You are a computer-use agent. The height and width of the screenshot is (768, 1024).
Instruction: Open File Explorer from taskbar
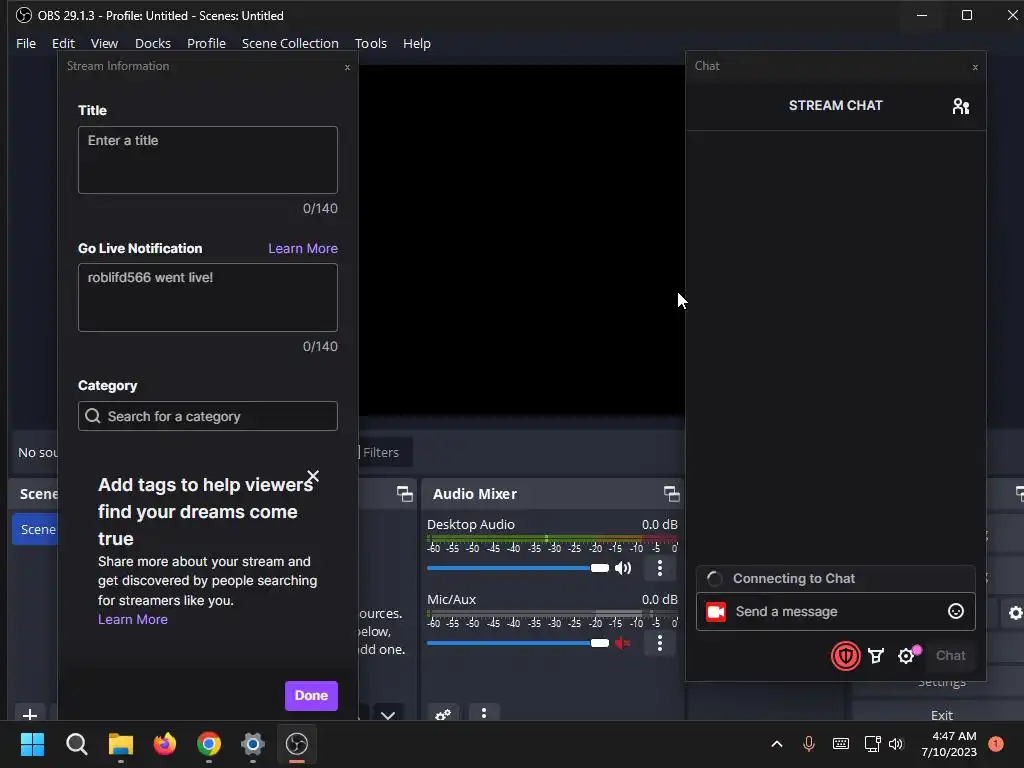(x=121, y=744)
